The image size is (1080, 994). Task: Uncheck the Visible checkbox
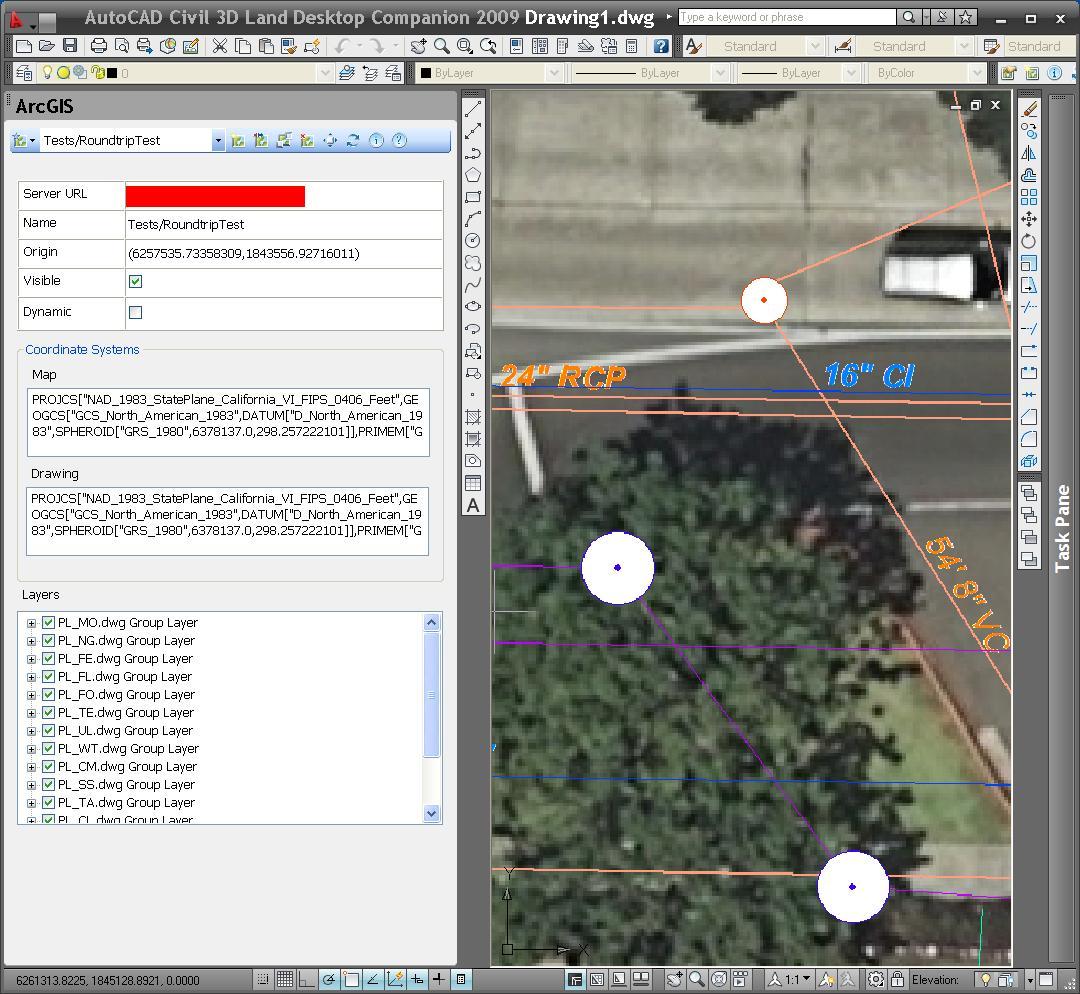pos(136,282)
